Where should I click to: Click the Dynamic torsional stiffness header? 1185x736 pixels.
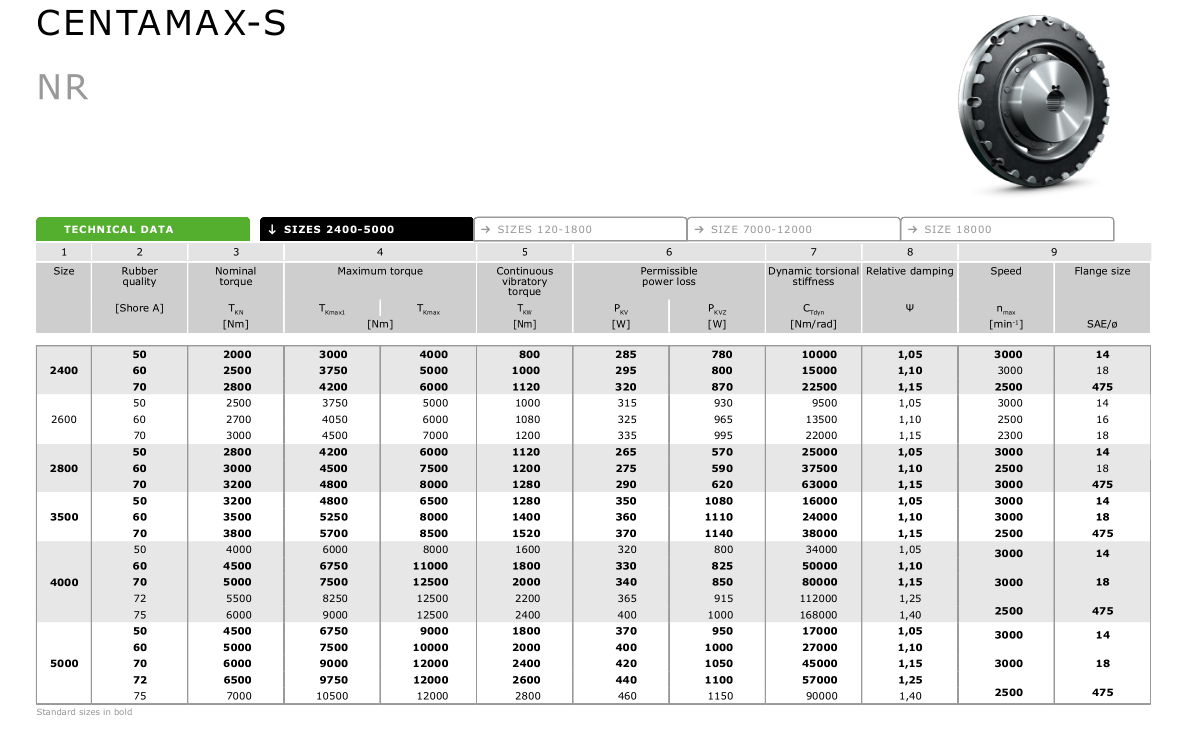point(813,276)
